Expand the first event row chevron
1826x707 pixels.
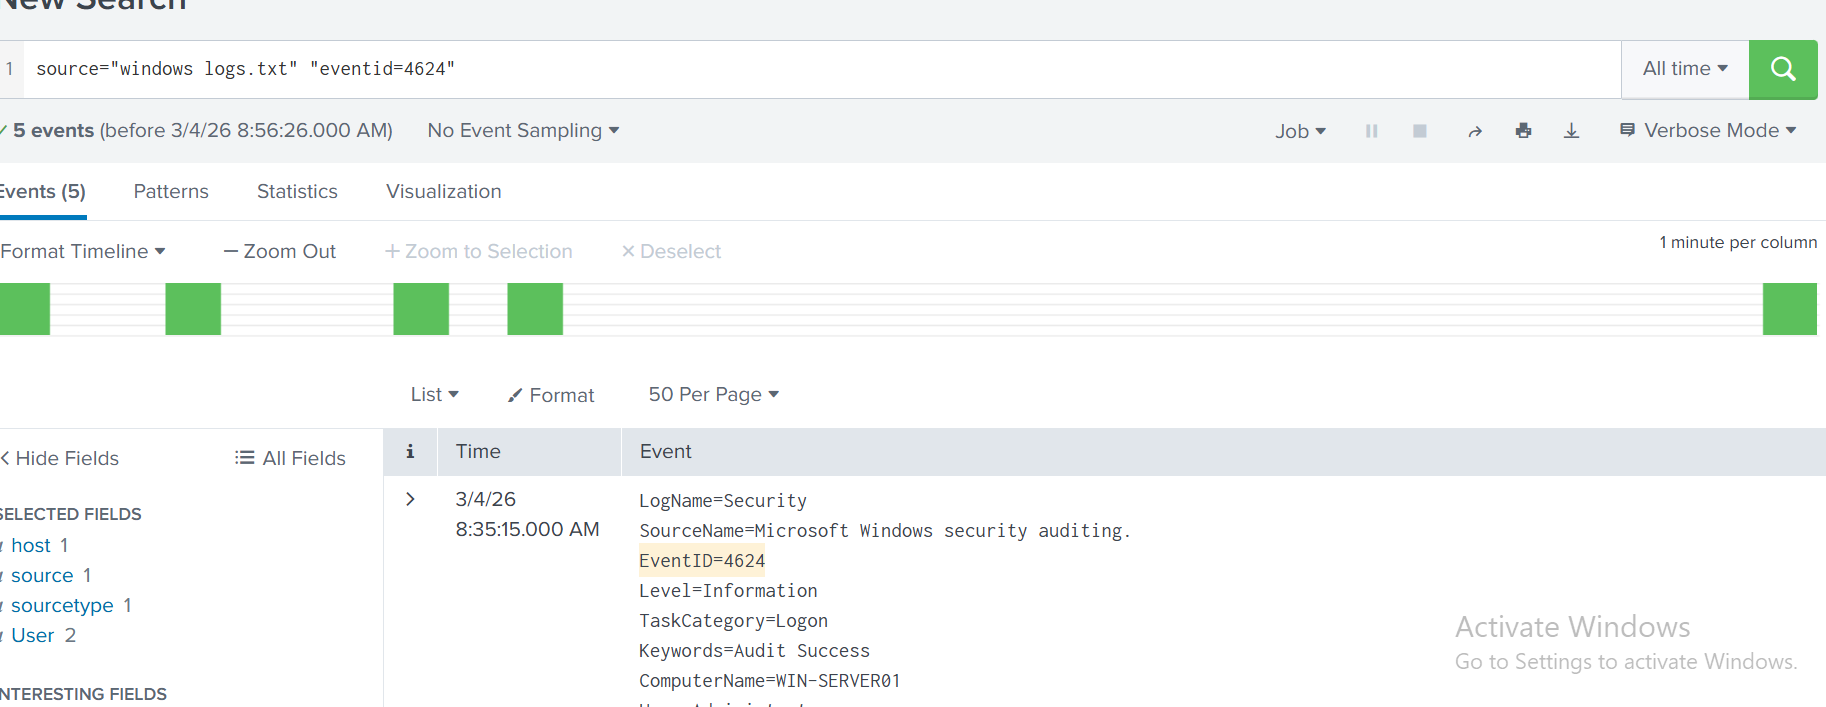click(410, 499)
